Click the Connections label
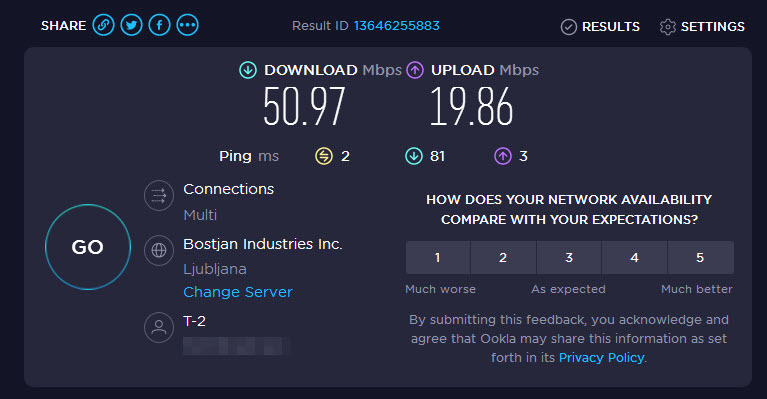 pos(228,189)
